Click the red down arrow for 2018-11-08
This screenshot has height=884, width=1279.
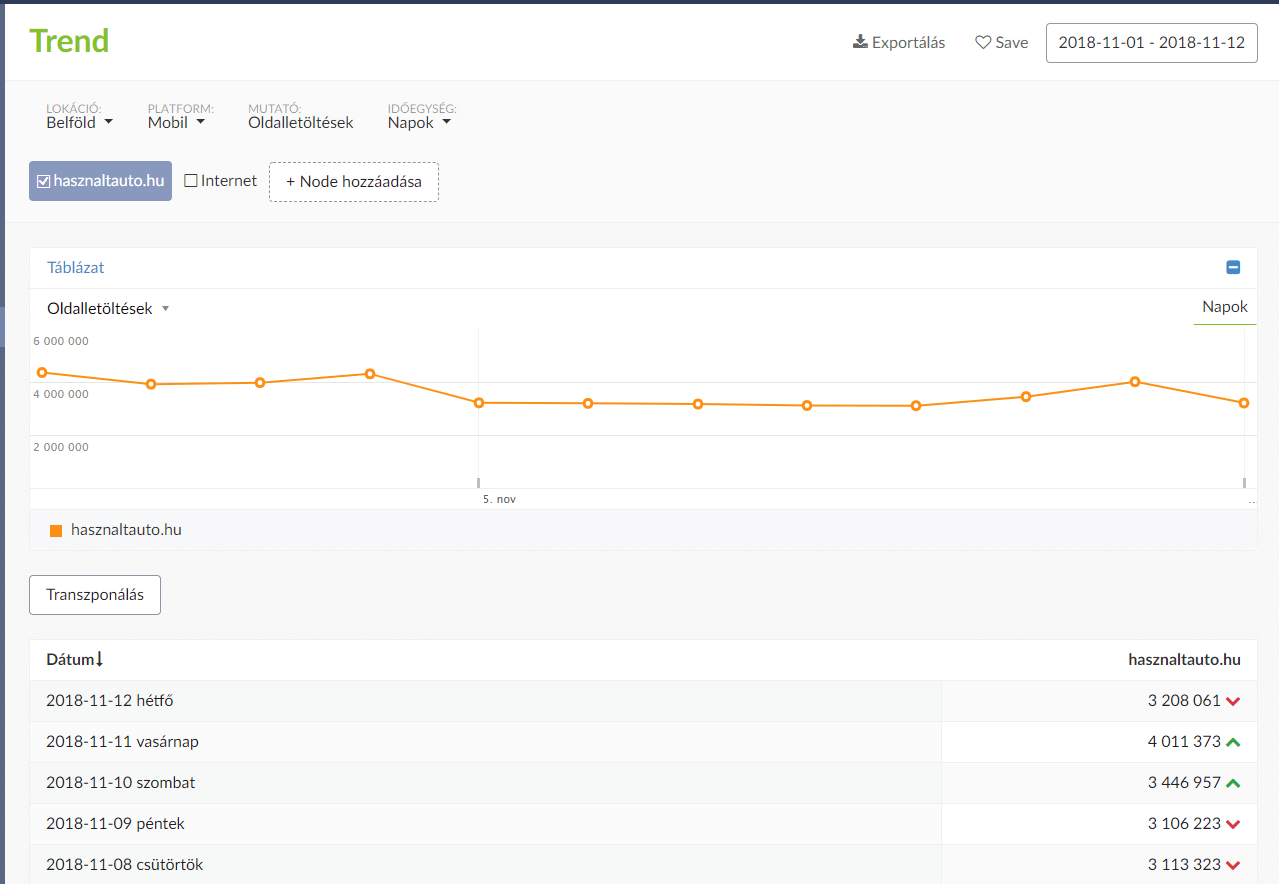(x=1233, y=865)
